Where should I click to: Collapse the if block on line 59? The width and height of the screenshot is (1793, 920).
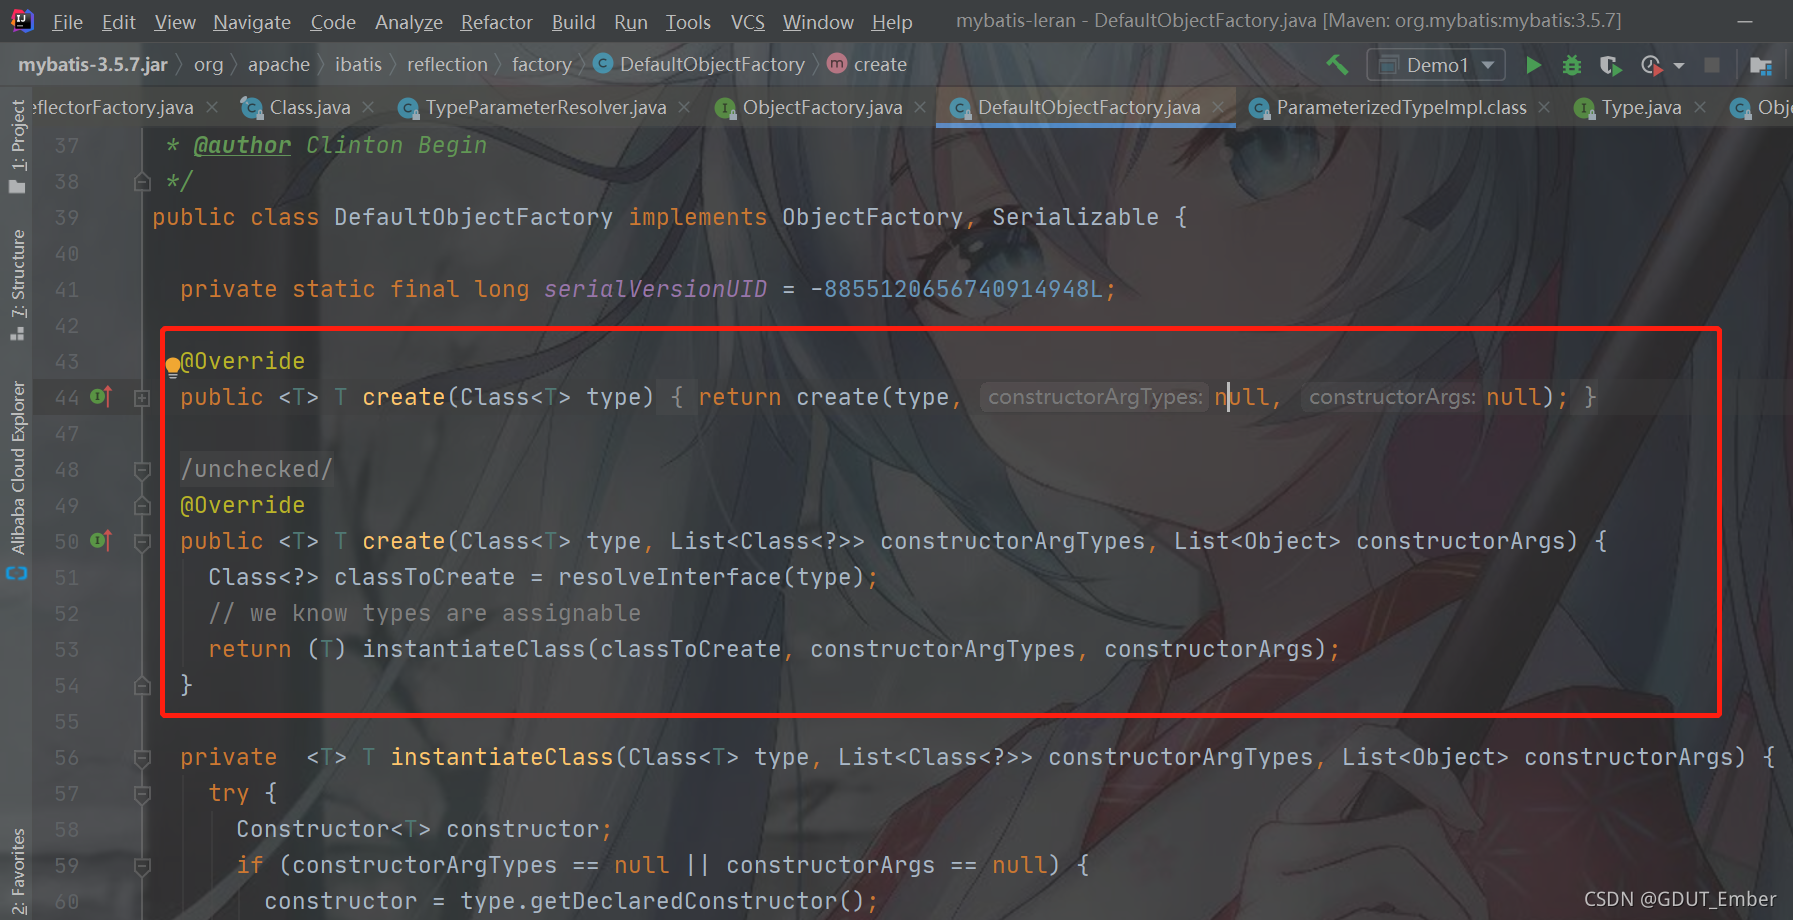tap(142, 866)
